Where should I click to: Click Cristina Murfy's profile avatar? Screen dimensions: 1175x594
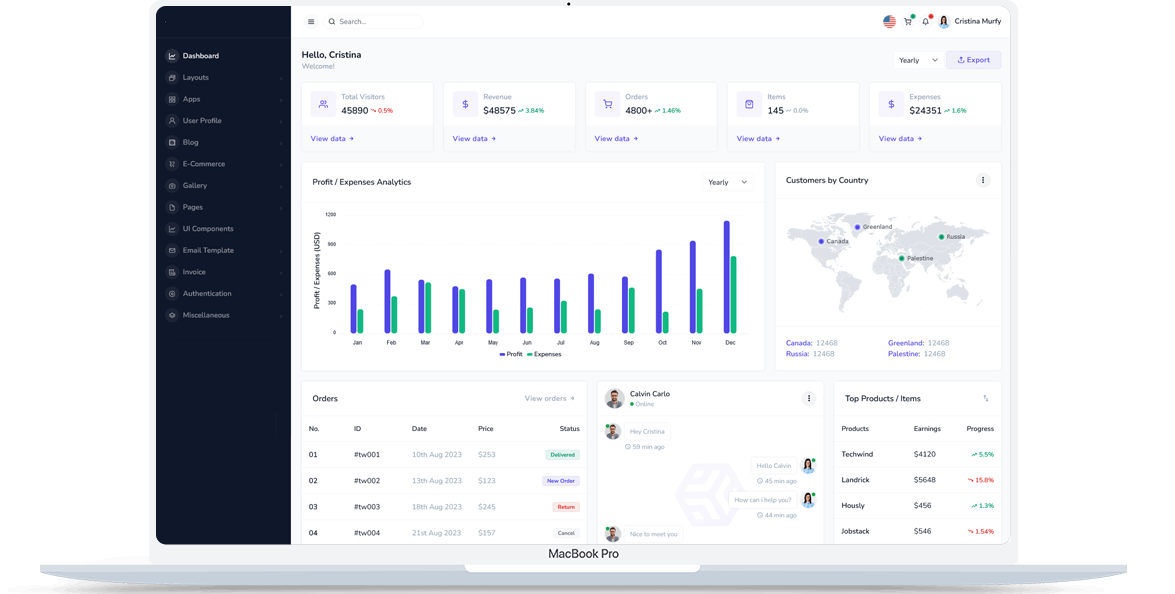pyautogui.click(x=944, y=21)
